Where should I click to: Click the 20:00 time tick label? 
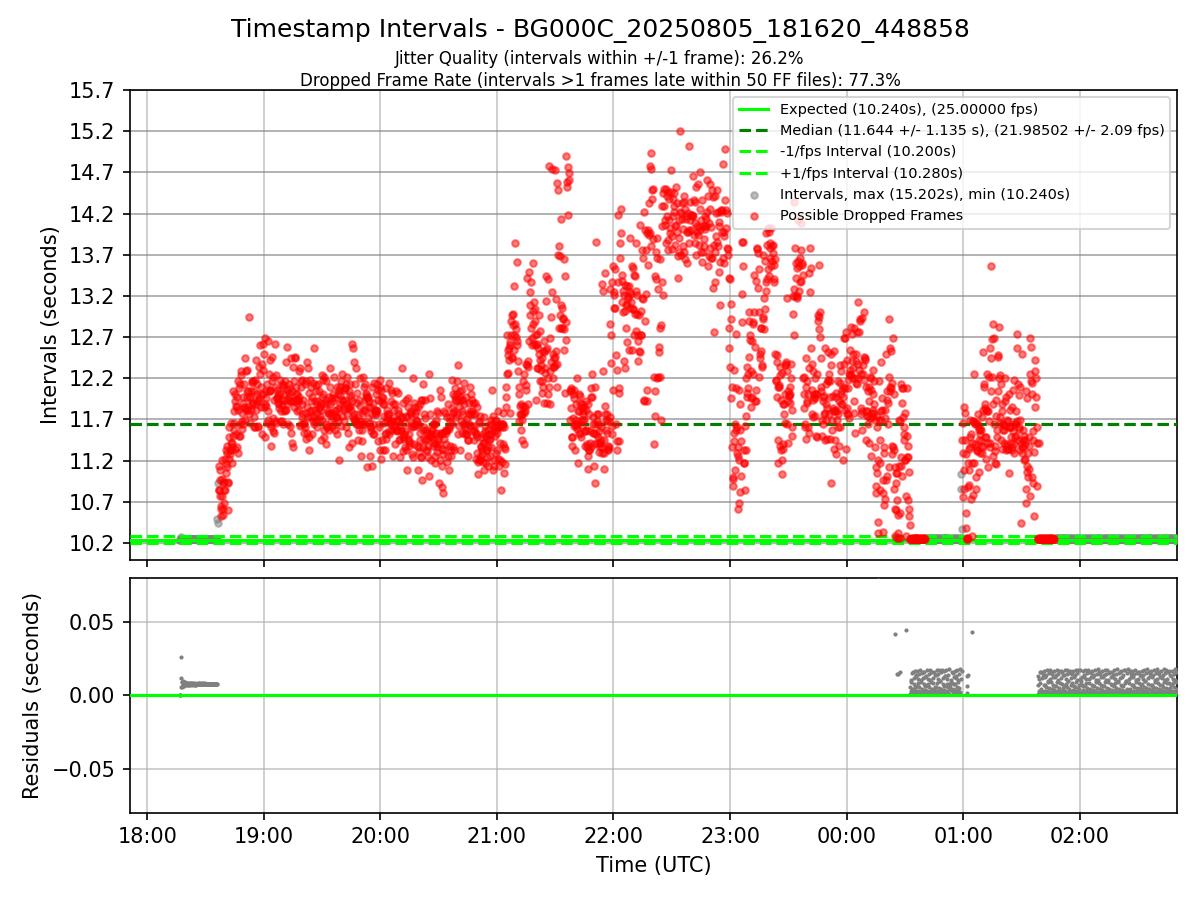380,834
